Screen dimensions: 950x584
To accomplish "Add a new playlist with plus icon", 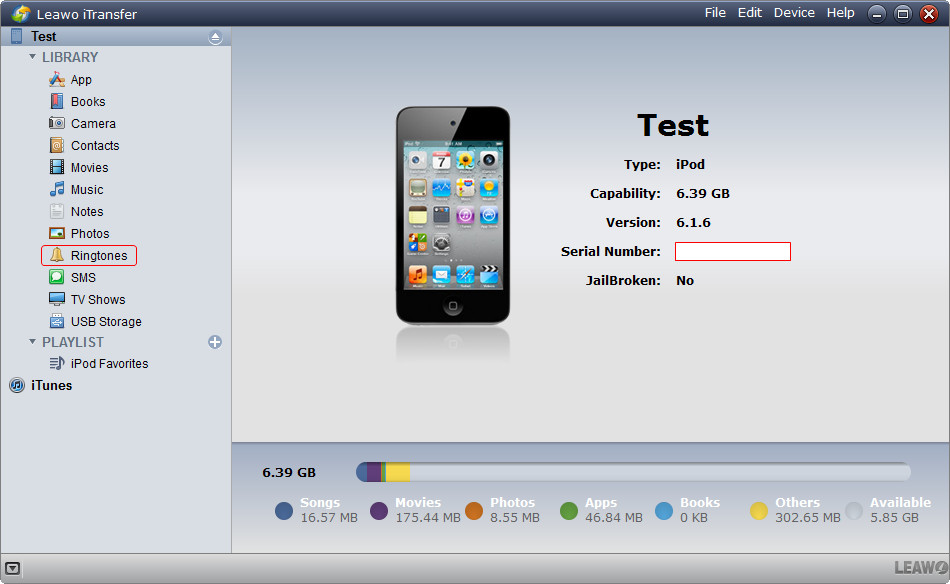I will (x=214, y=342).
